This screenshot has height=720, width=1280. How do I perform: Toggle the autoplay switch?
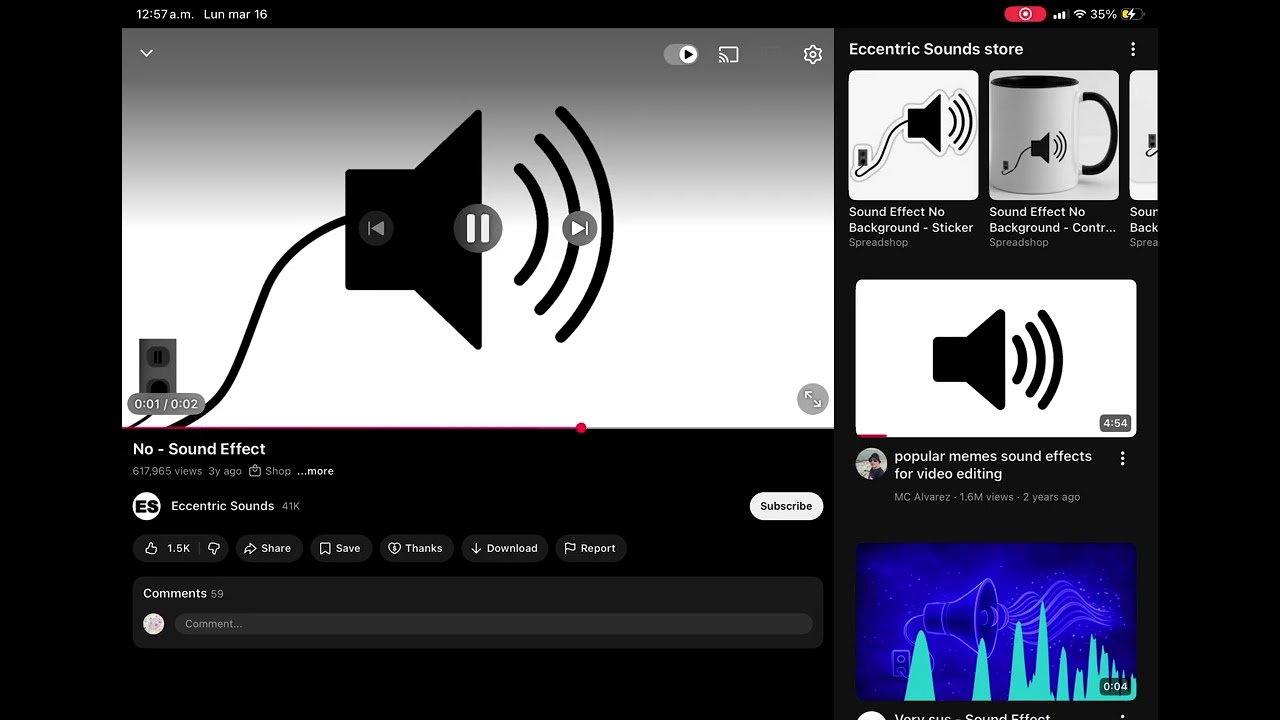(x=681, y=54)
